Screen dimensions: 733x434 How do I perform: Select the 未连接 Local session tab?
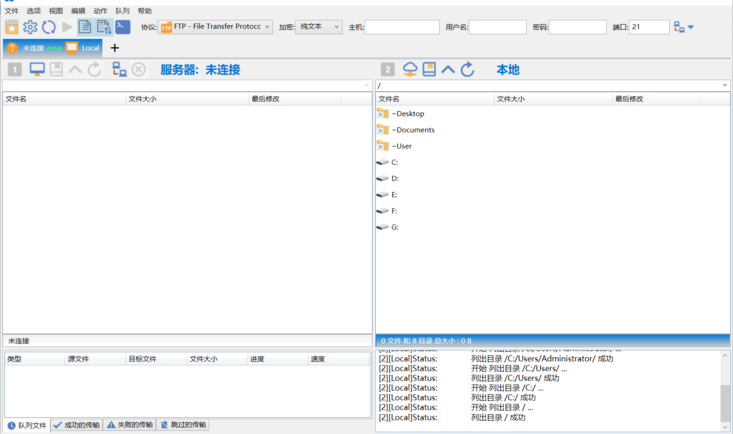click(53, 48)
